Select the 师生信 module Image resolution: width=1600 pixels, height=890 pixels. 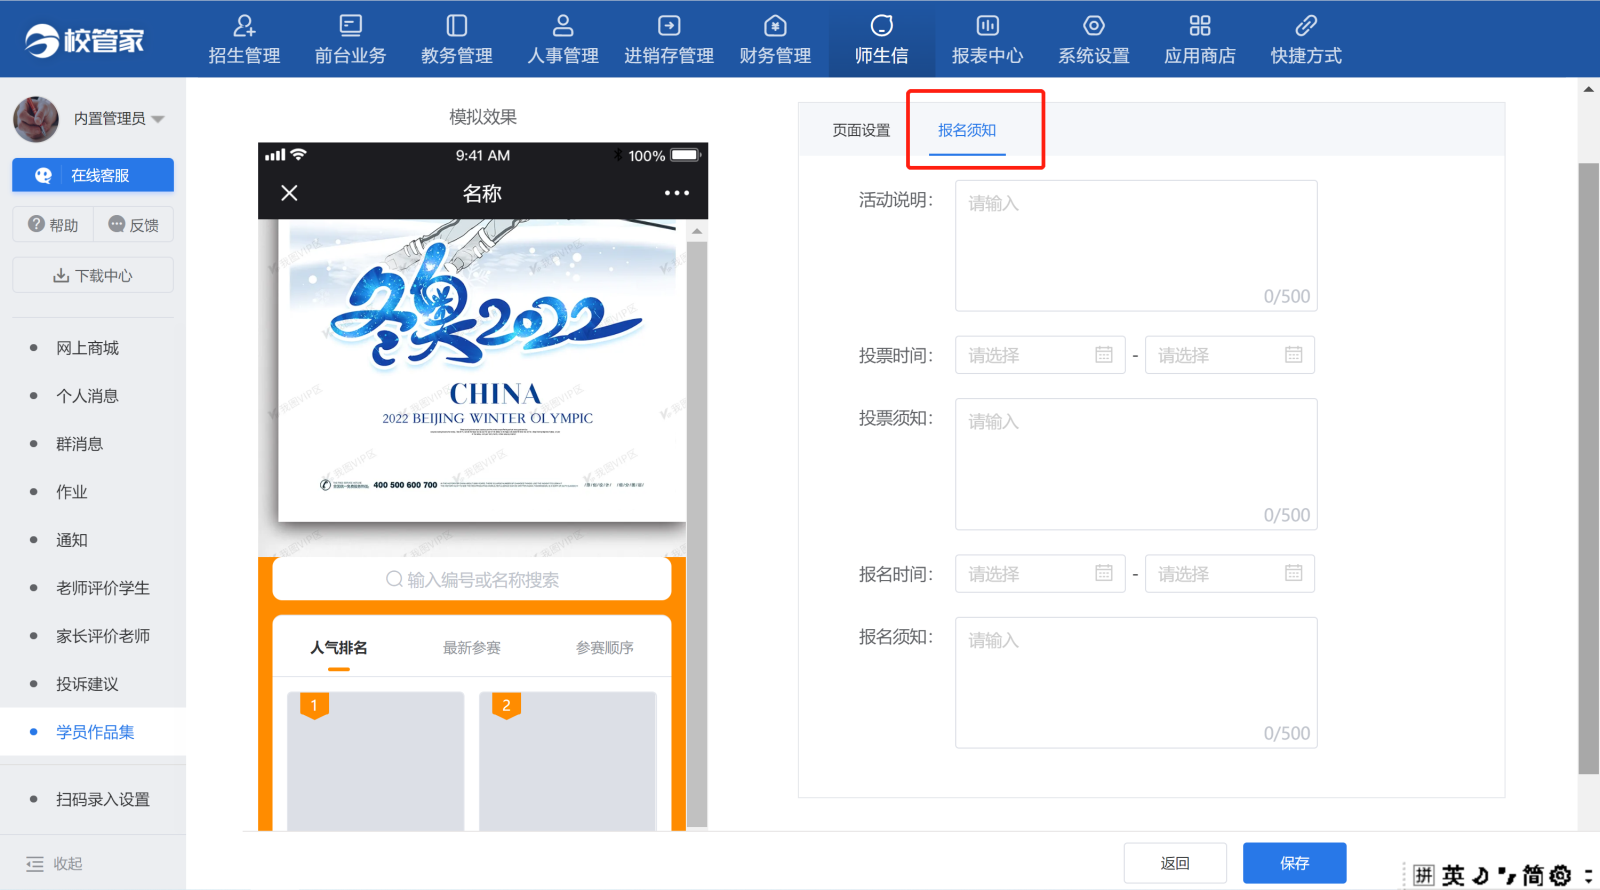click(x=881, y=40)
